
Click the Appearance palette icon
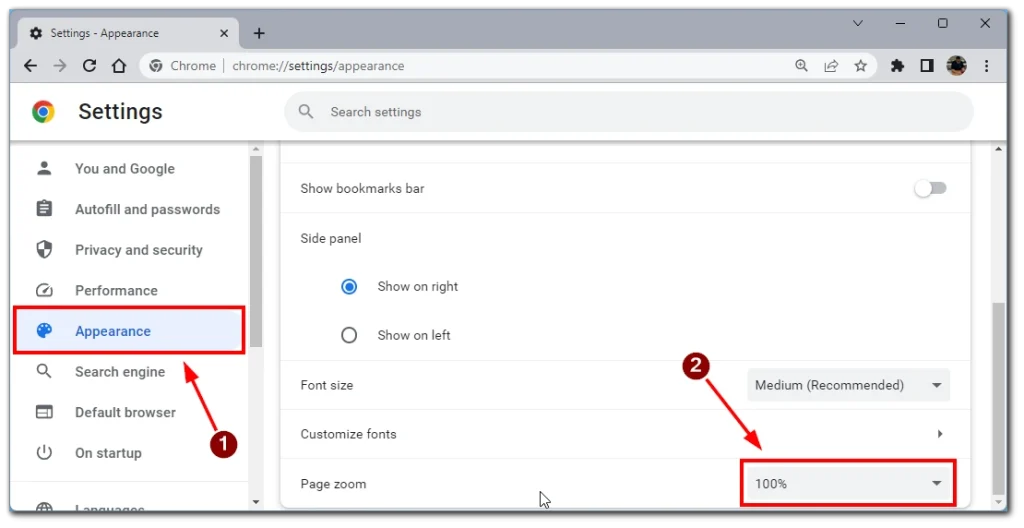click(44, 331)
